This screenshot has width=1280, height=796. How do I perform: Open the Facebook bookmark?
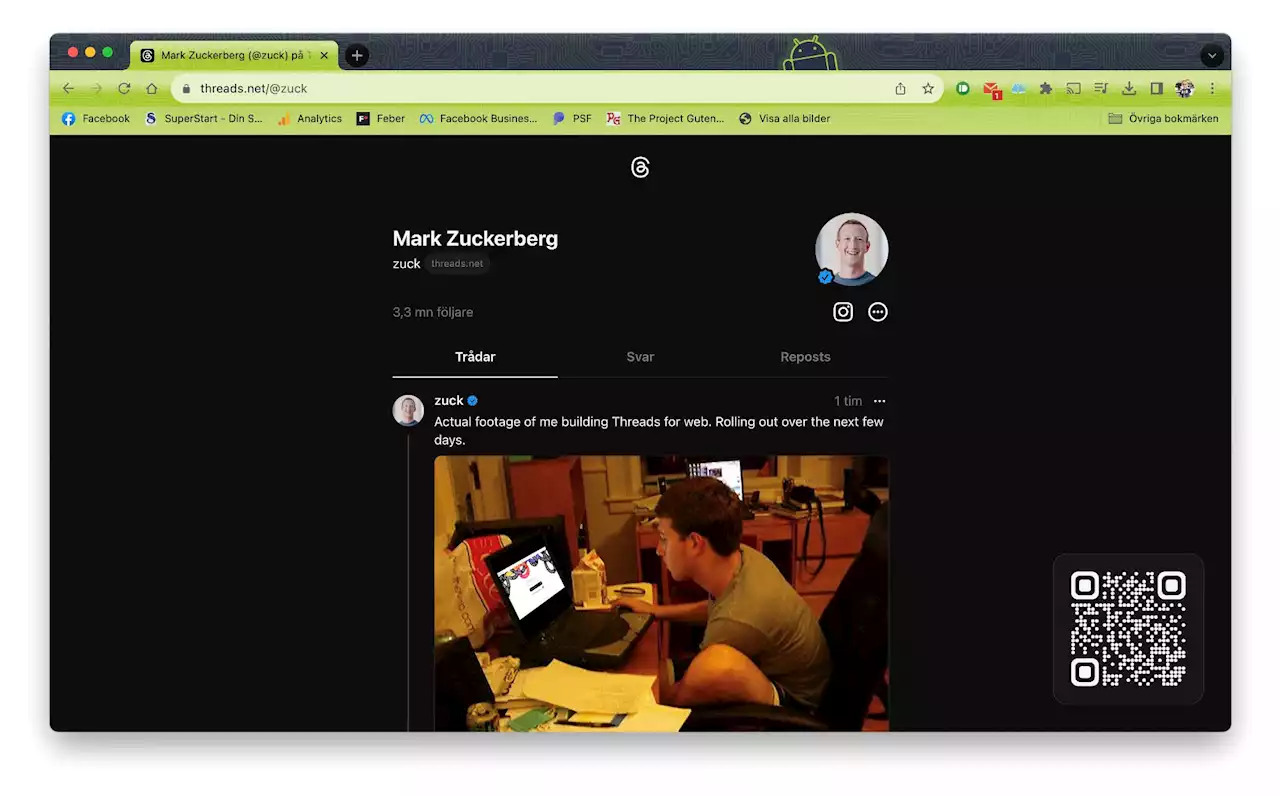(96, 118)
